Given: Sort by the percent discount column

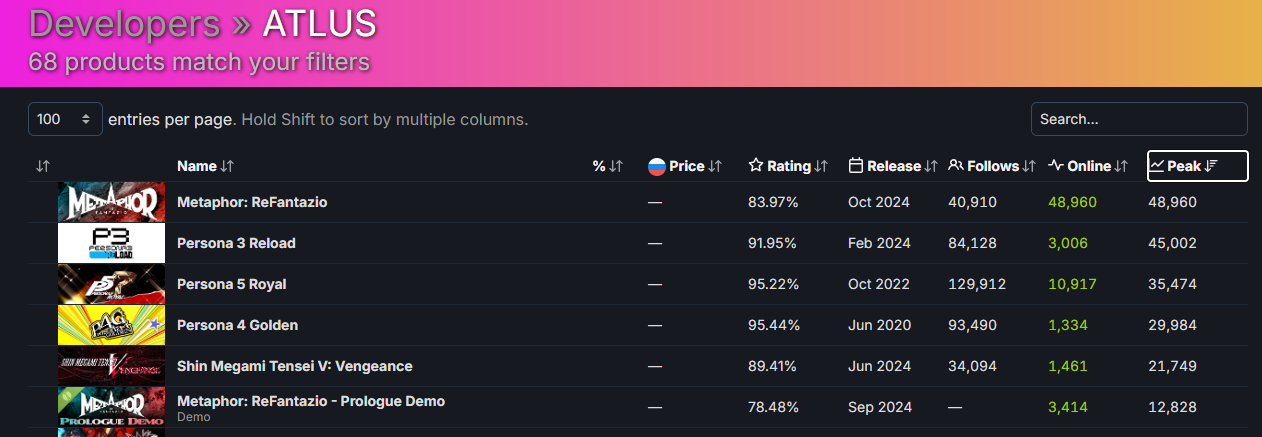Looking at the screenshot, I should (x=608, y=166).
